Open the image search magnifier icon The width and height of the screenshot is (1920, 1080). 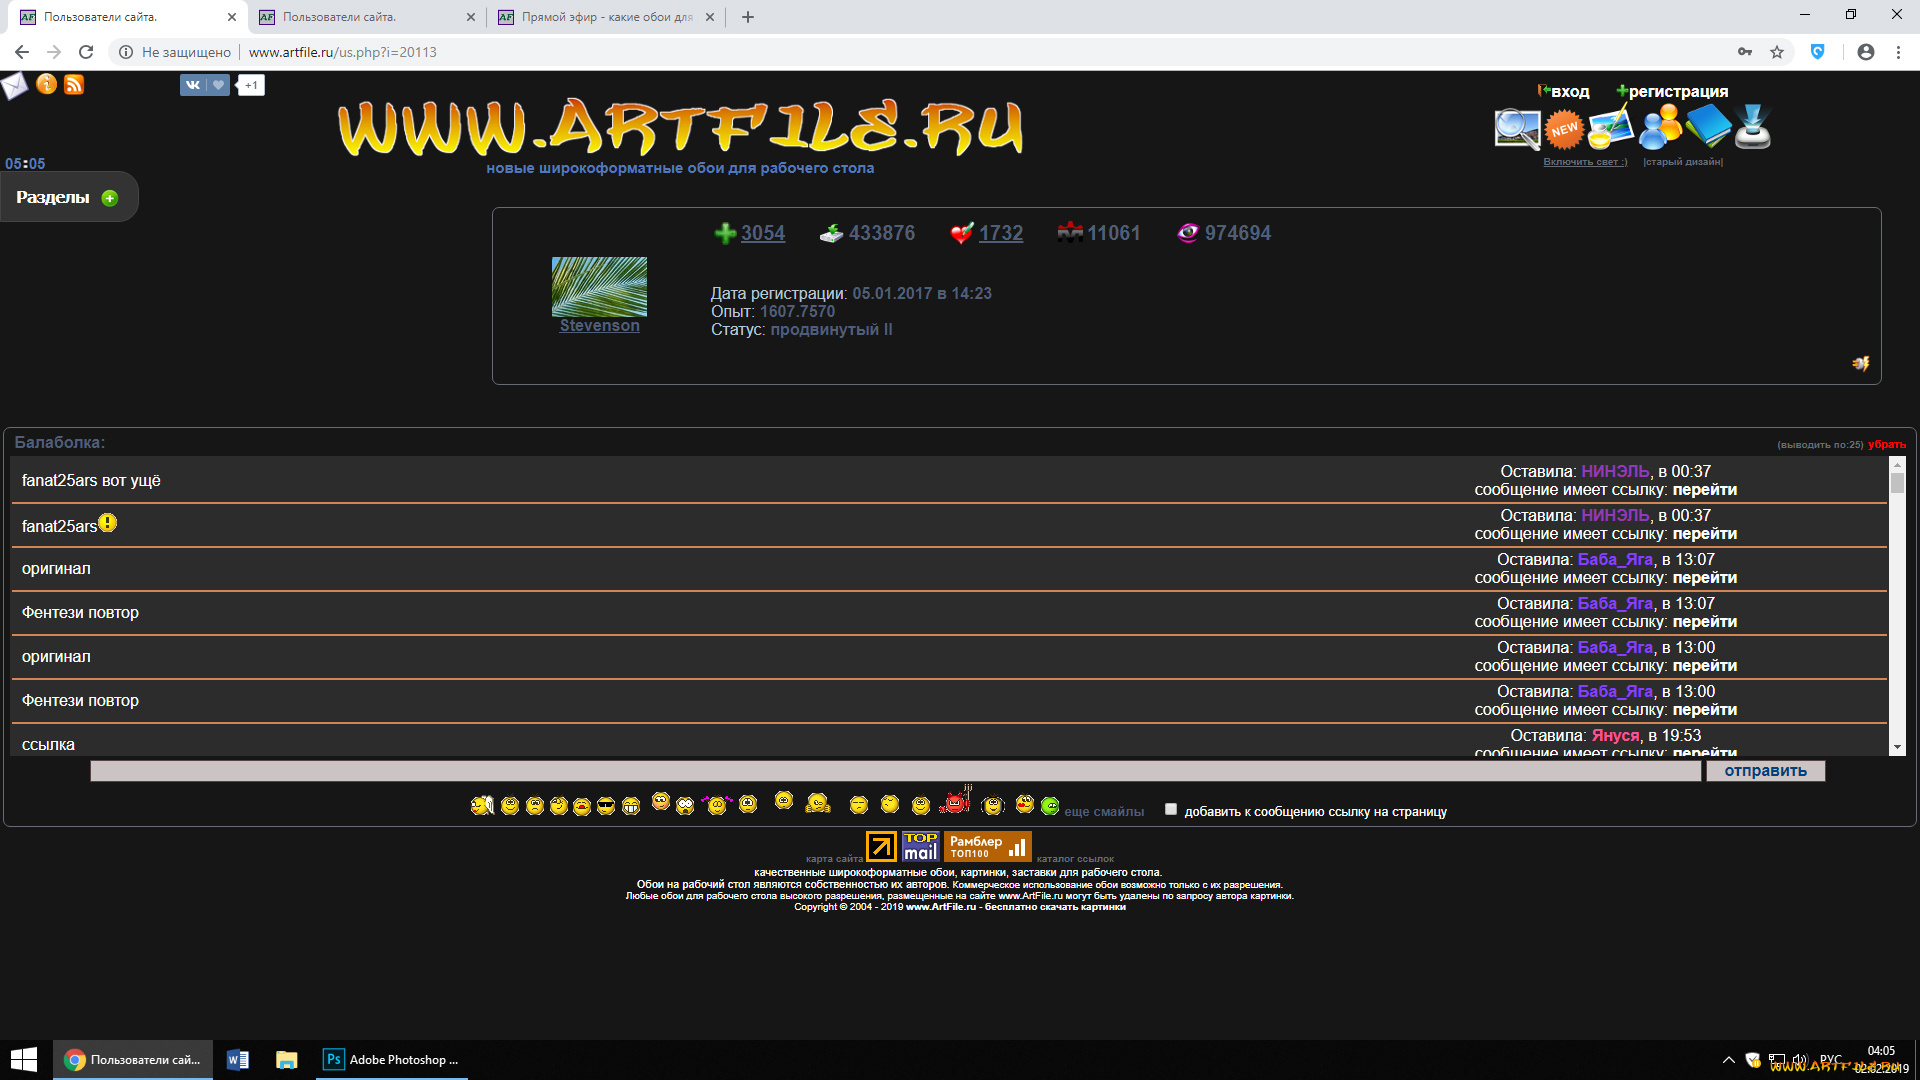pos(1516,129)
